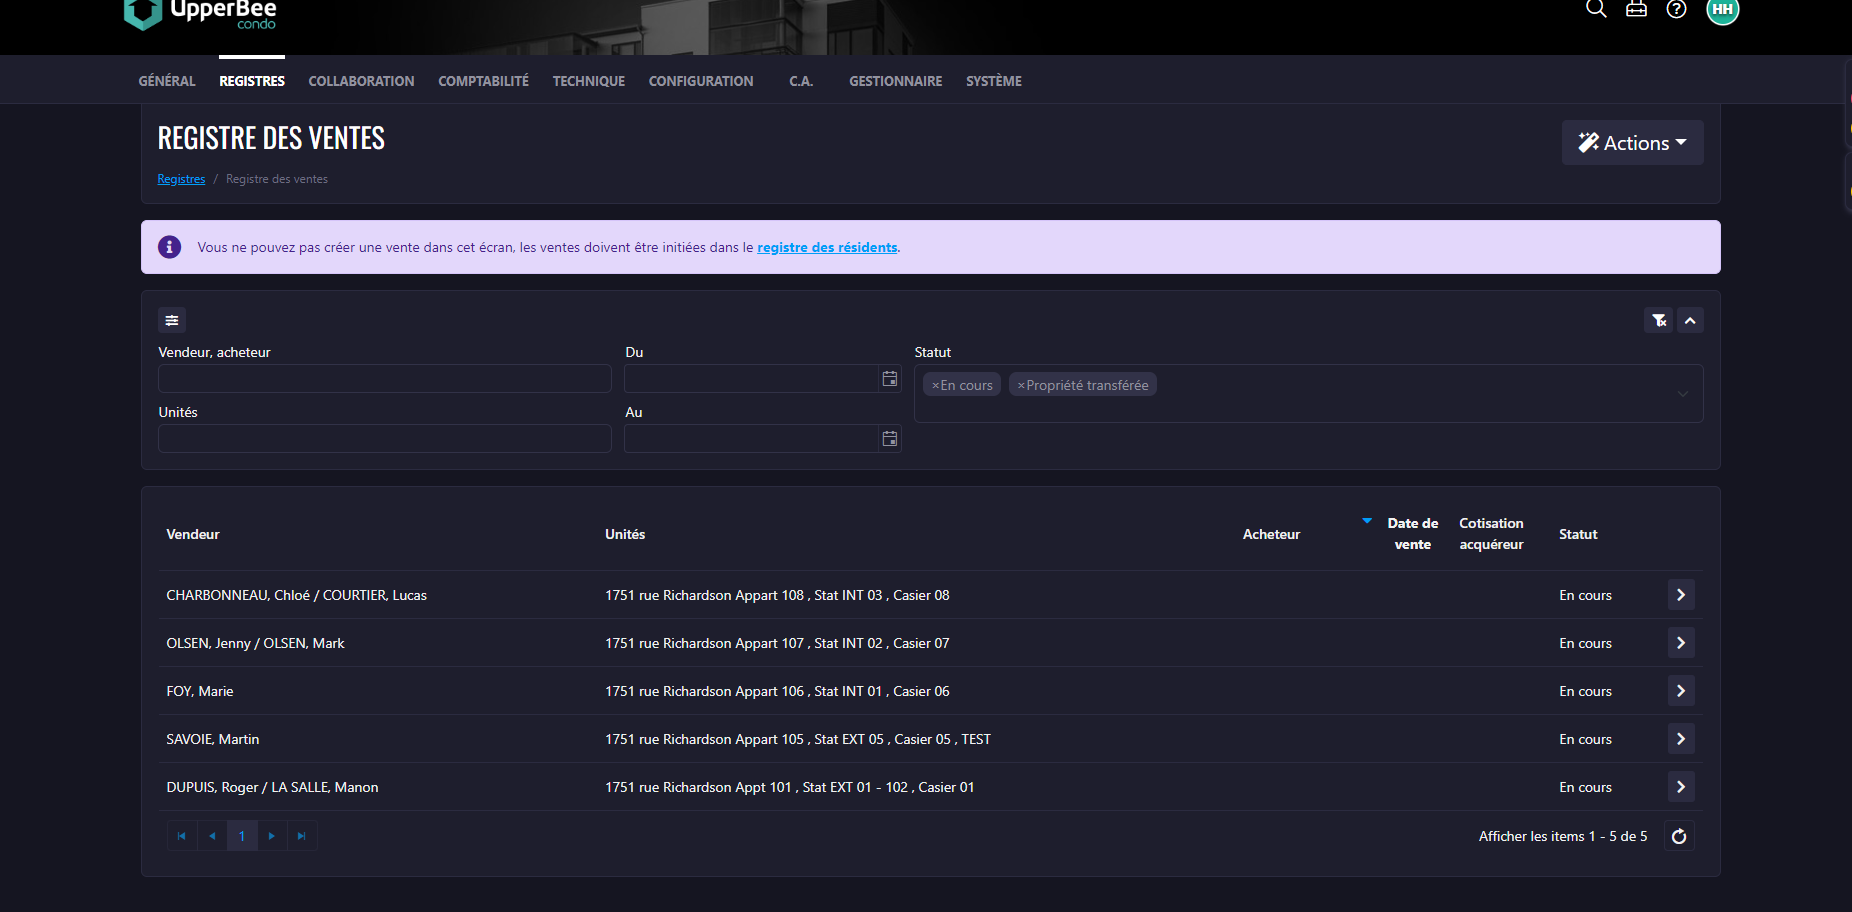Open the search magnifier icon
The width and height of the screenshot is (1852, 912).
point(1596,9)
